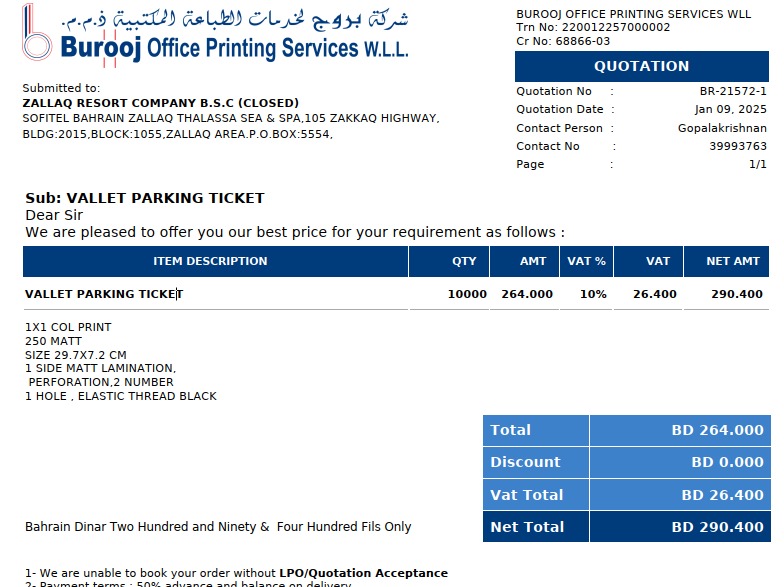Viewport: 784px width, 587px height.
Task: Click the Vat Total value BD 26.400
Action: [722, 495]
